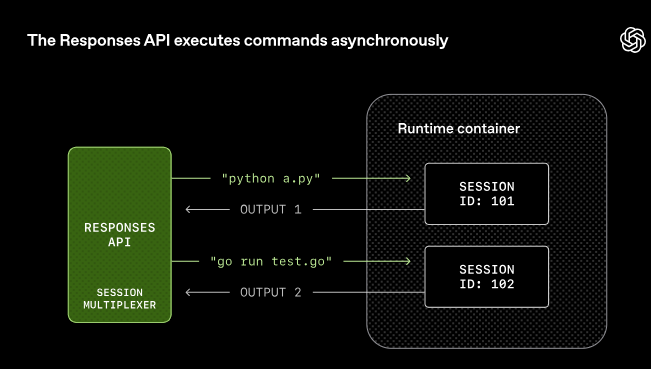This screenshot has height=369, width=651.
Task: Select the SESSION ID: 102 box
Action: [487, 277]
